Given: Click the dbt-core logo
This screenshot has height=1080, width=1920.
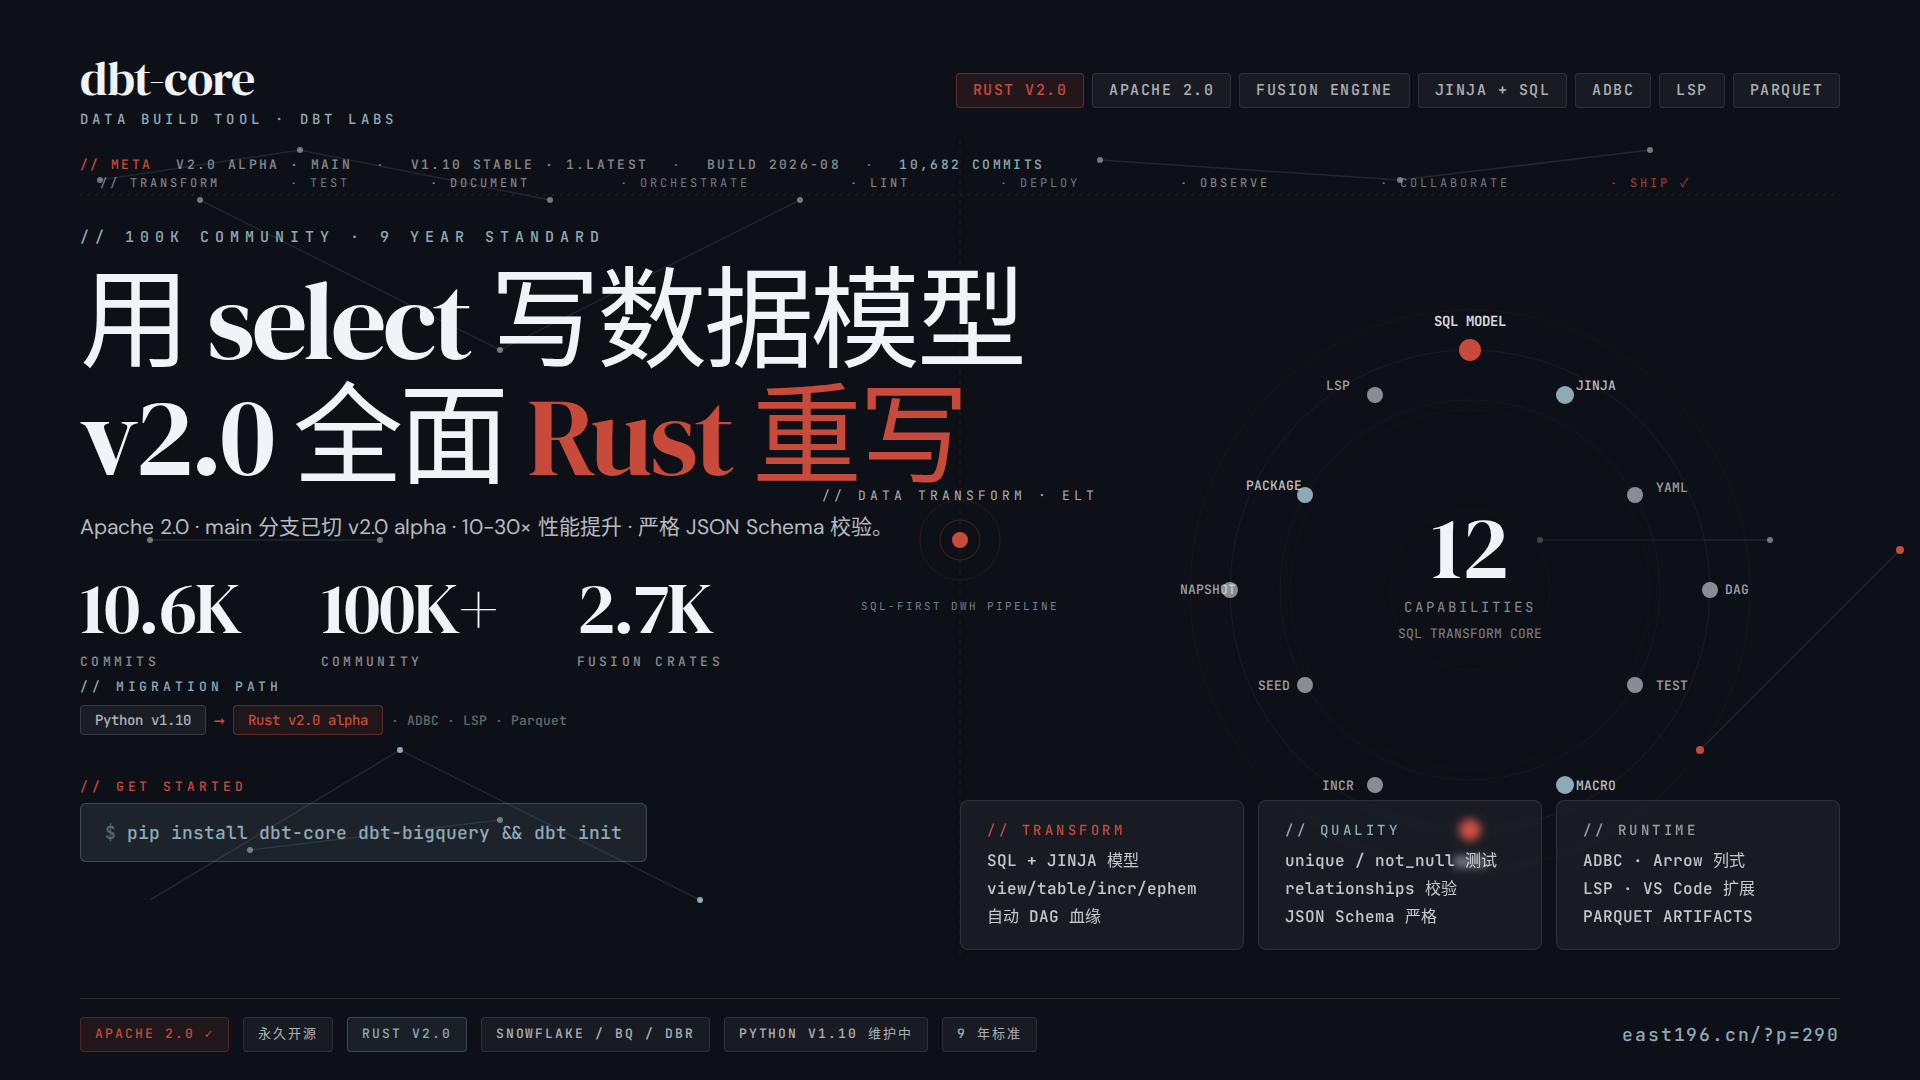Looking at the screenshot, I should click(x=167, y=80).
